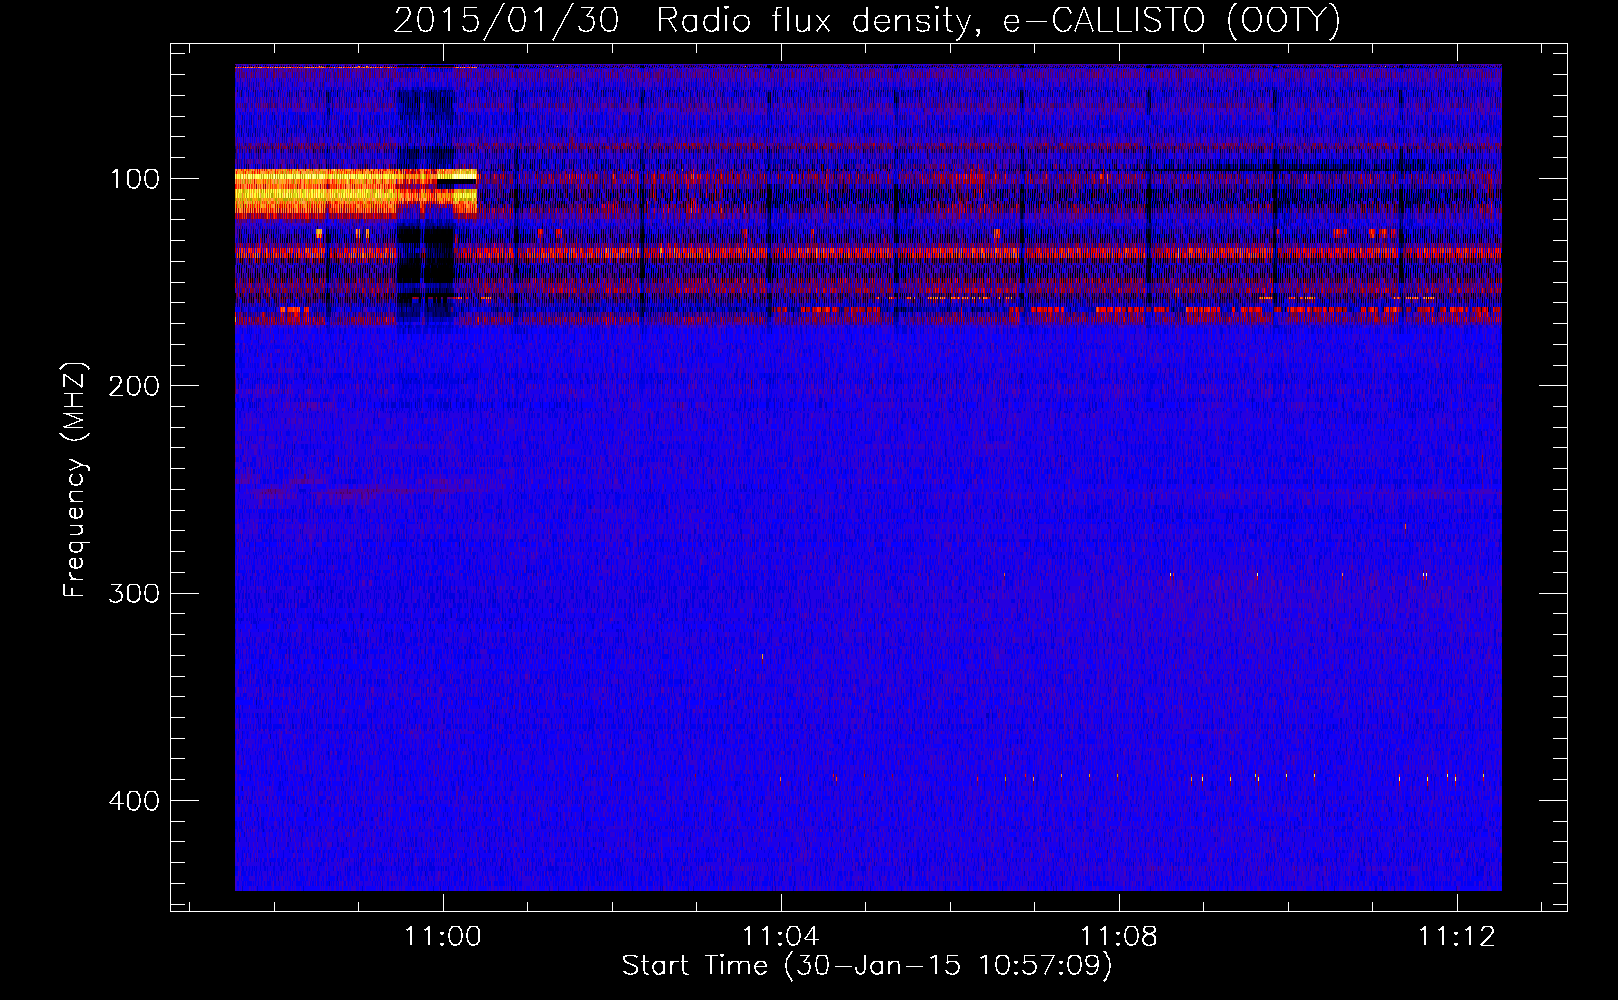Click the 200 MHz frequency tick label
This screenshot has height=1000, width=1618.
134,386
